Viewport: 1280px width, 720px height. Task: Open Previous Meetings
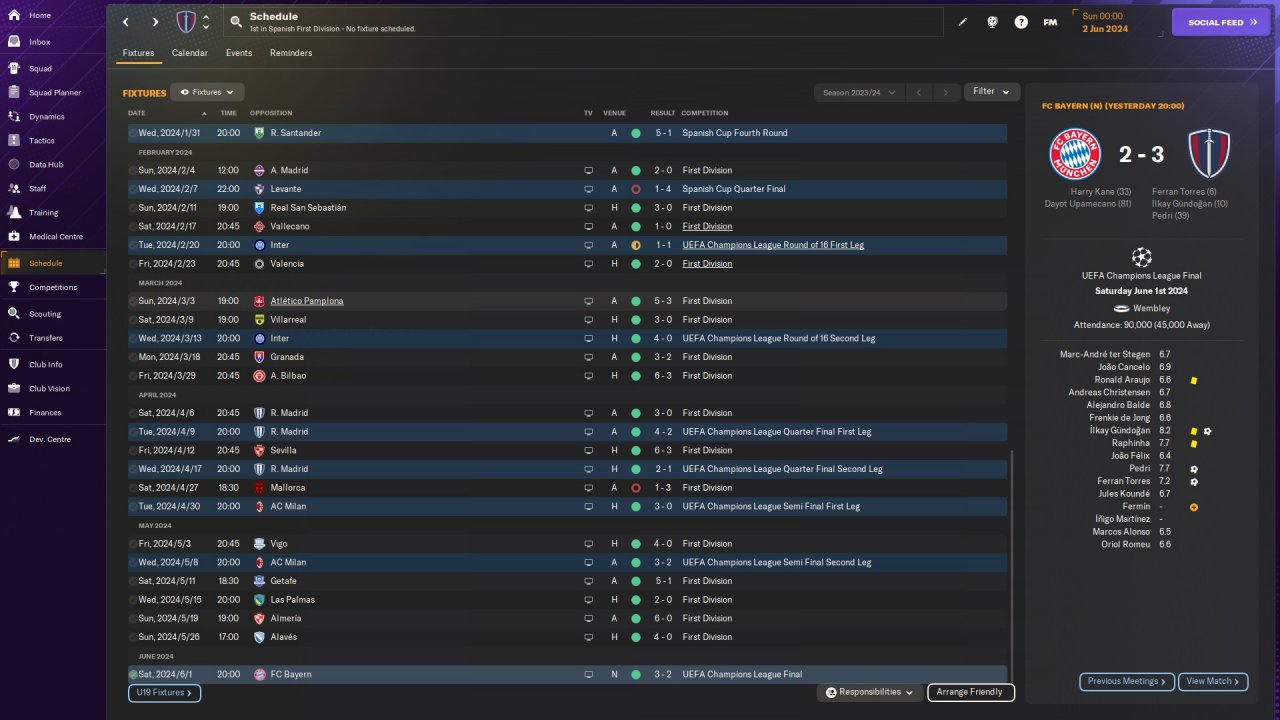pyautogui.click(x=1126, y=682)
